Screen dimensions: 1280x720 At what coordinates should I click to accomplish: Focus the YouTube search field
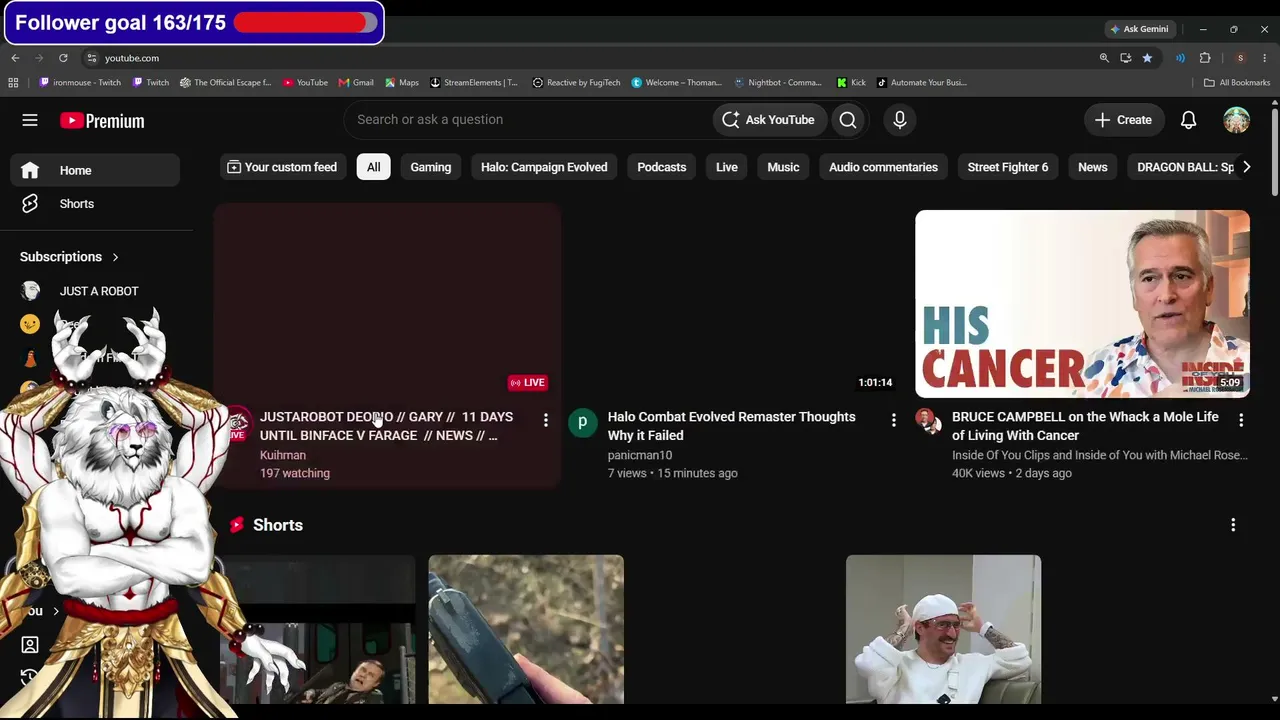click(x=528, y=120)
